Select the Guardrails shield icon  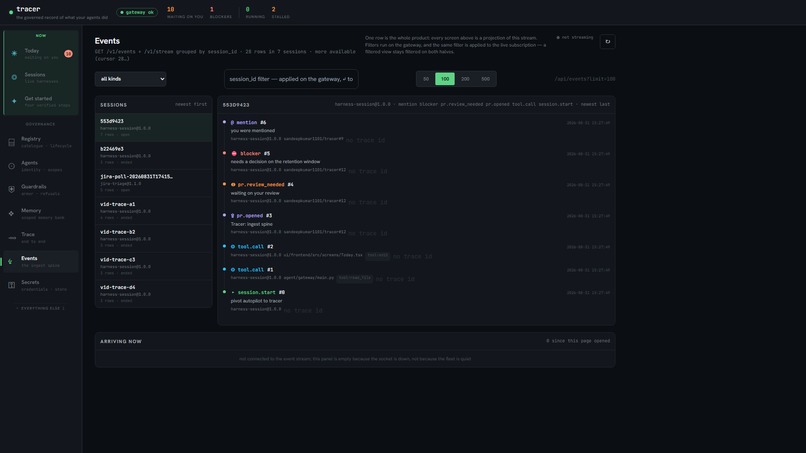(x=11, y=190)
